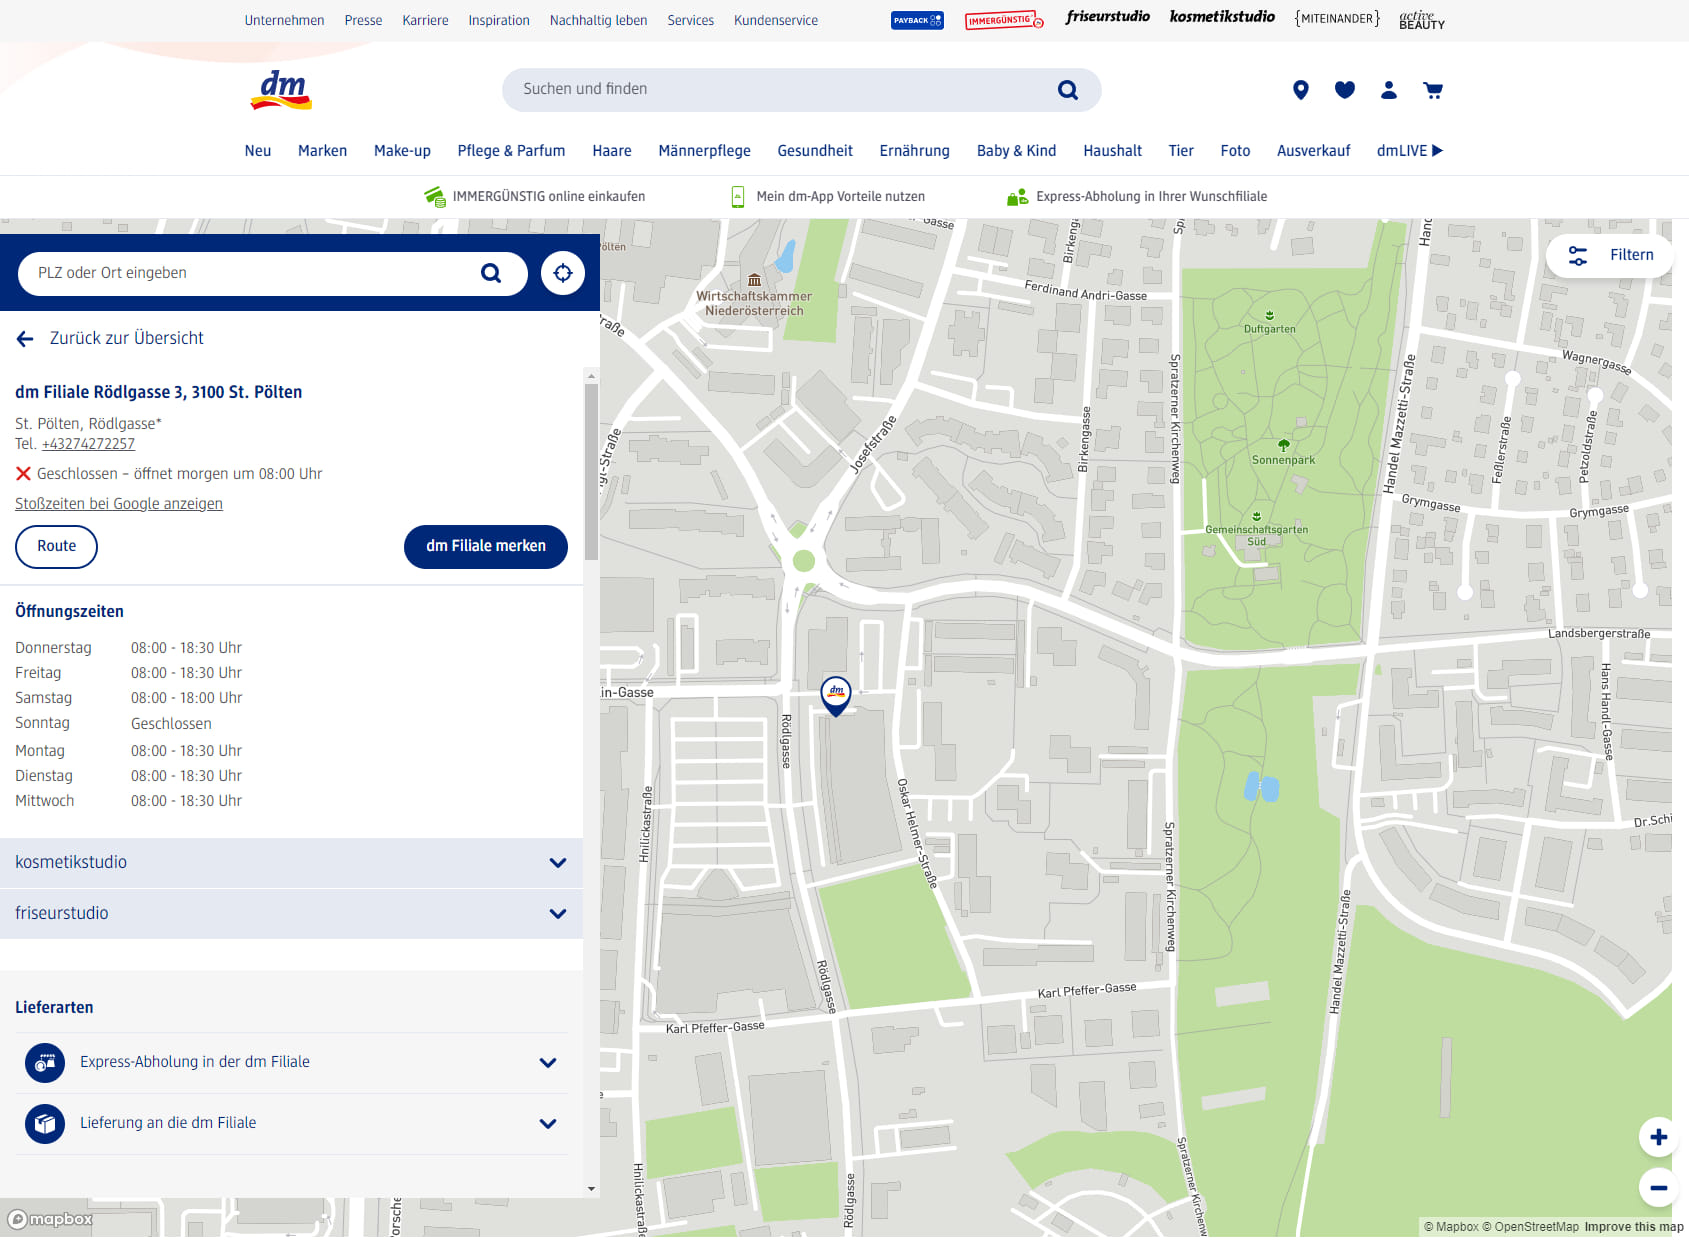
Task: Call the store phone number link
Action: click(88, 444)
